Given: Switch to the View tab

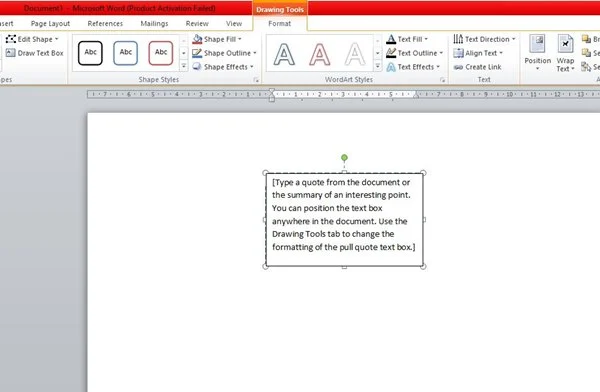Looking at the screenshot, I should point(234,23).
